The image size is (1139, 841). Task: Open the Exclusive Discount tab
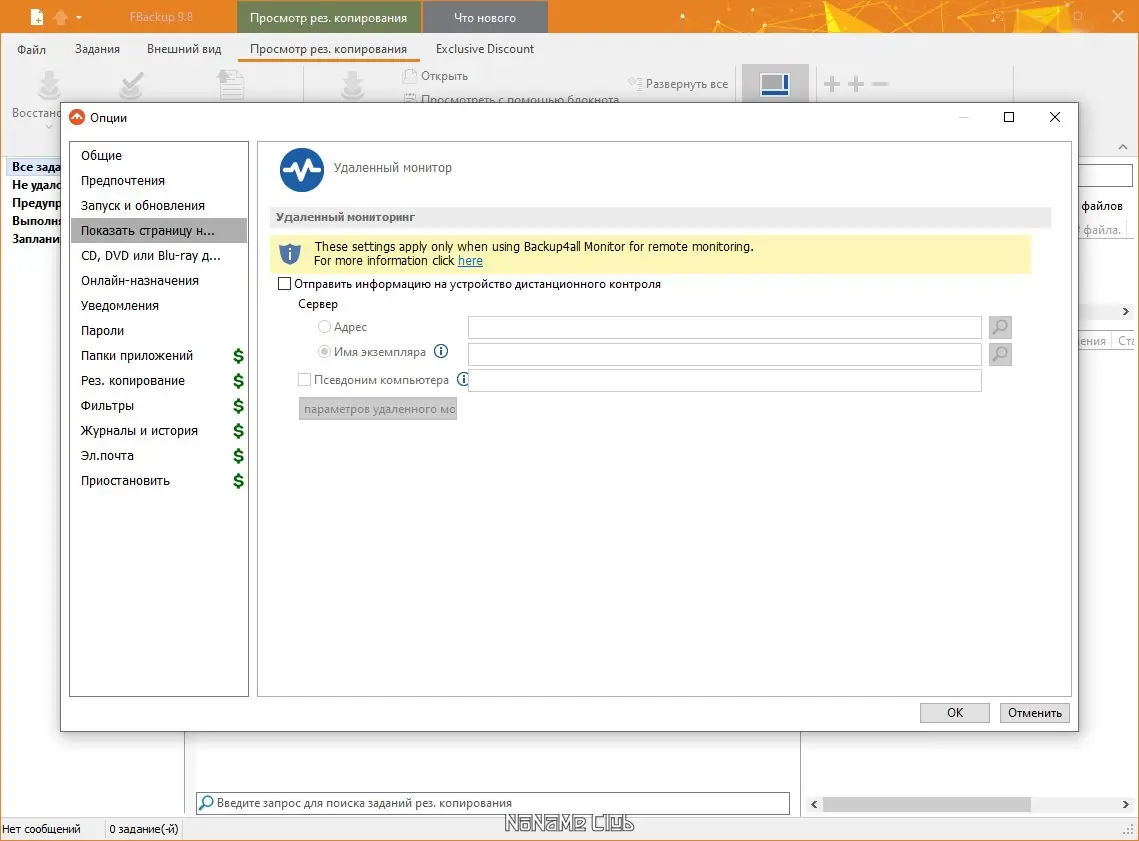coord(485,49)
